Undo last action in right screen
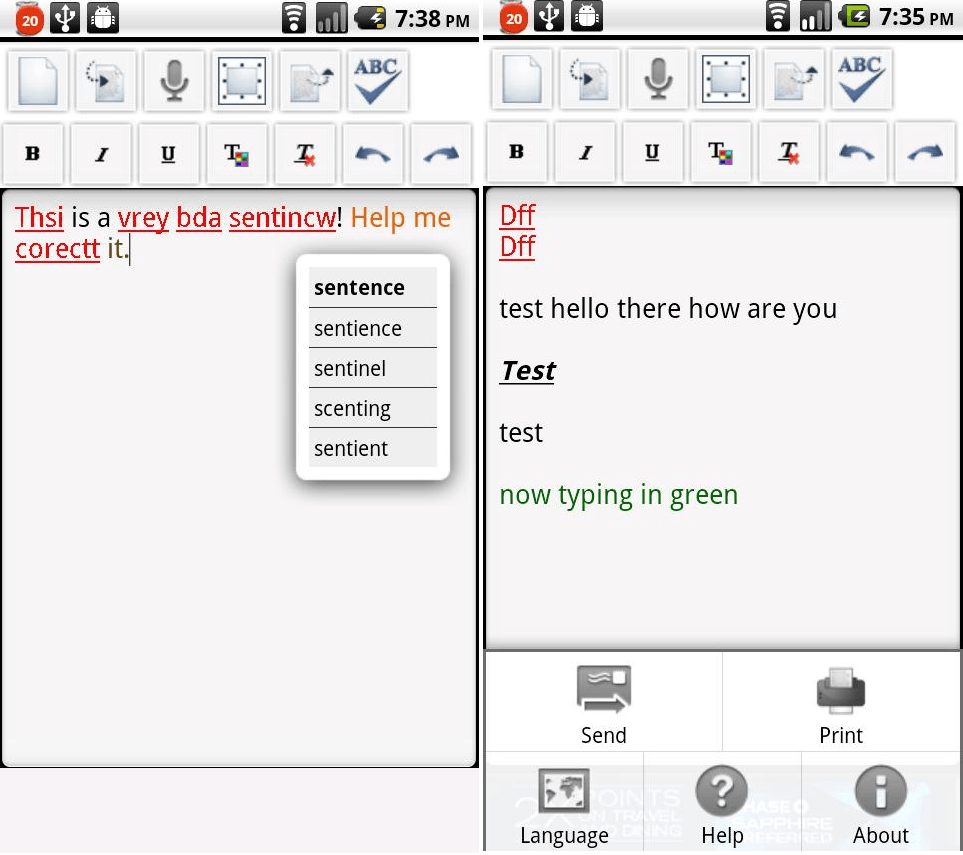This screenshot has height=855, width=963. [x=857, y=152]
